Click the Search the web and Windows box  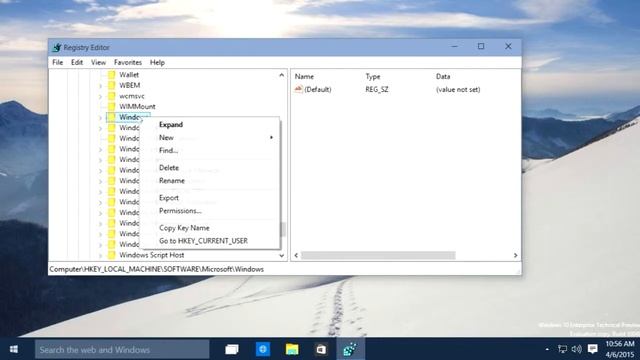coord(122,350)
